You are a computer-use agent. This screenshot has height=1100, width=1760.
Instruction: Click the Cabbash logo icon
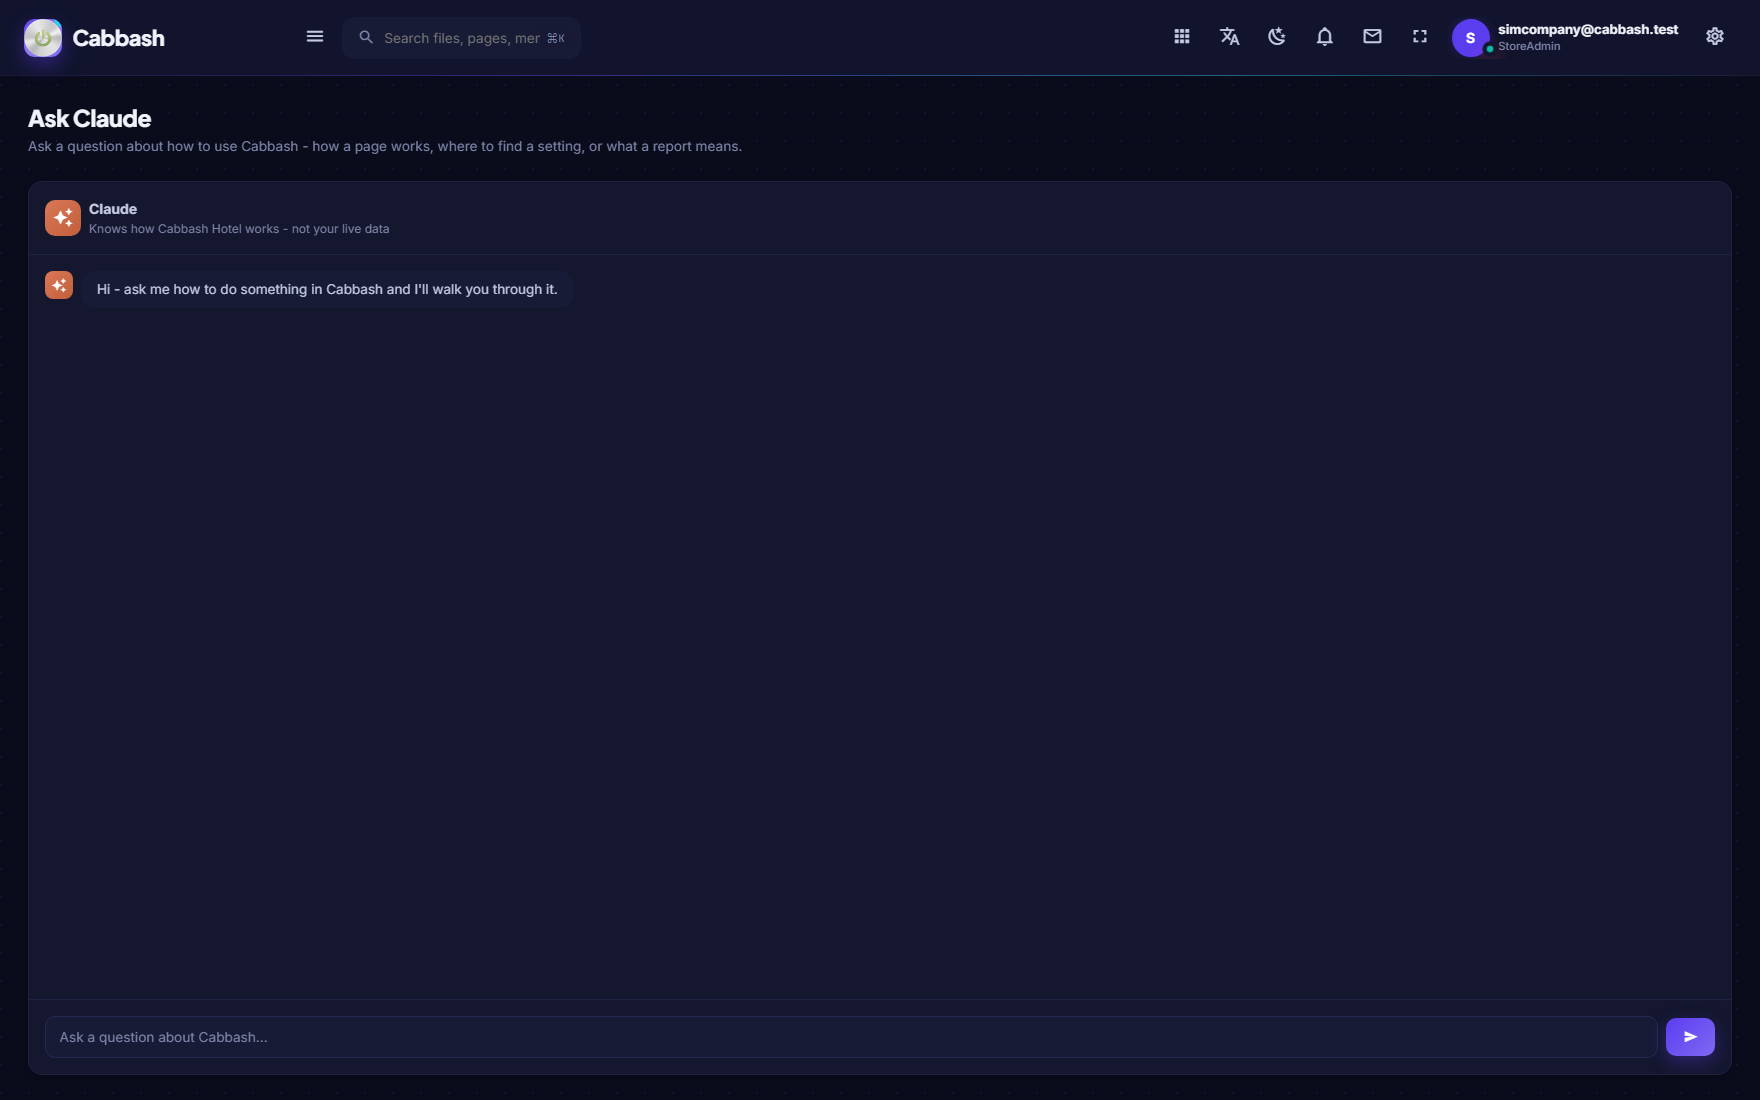pyautogui.click(x=43, y=38)
